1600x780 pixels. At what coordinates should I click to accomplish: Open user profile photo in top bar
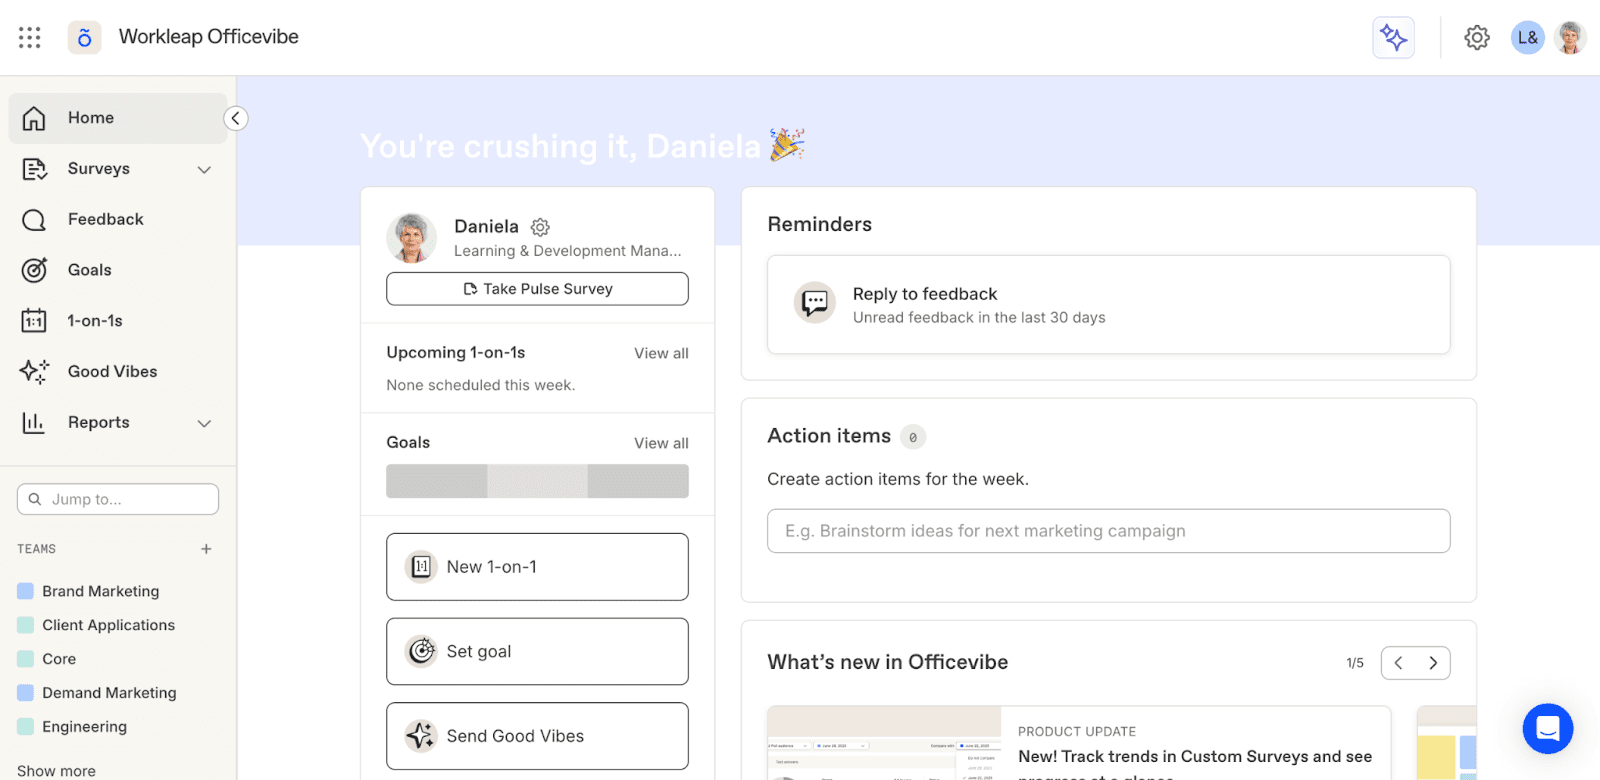tap(1571, 38)
